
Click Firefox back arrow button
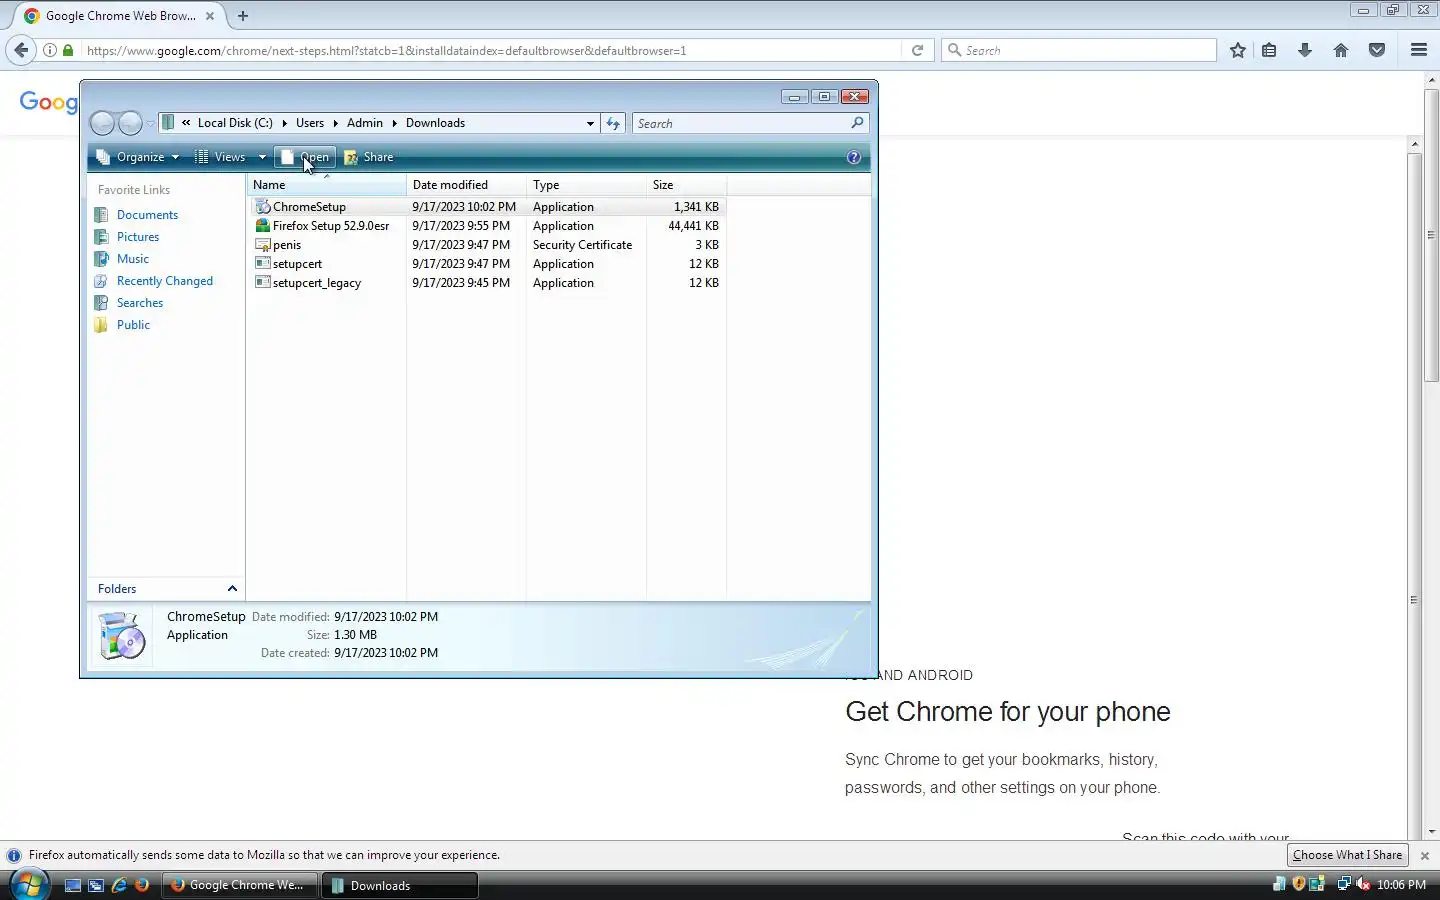(21, 50)
